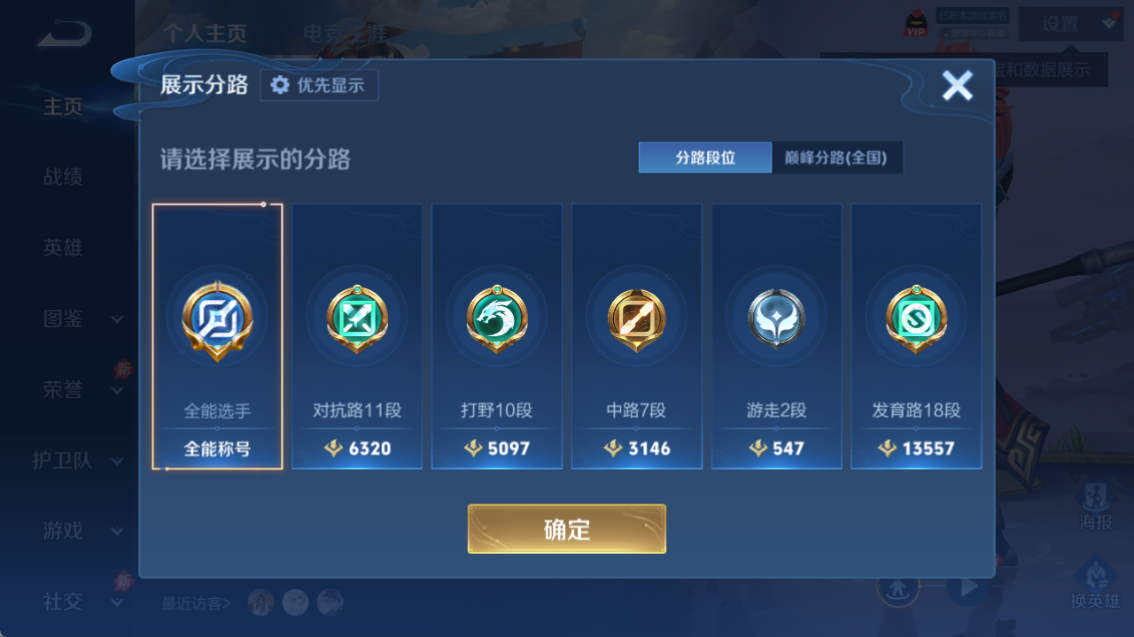Expand the 荣誉 sidebar chevron
Image resolution: width=1134 pixels, height=637 pixels.
tap(116, 391)
